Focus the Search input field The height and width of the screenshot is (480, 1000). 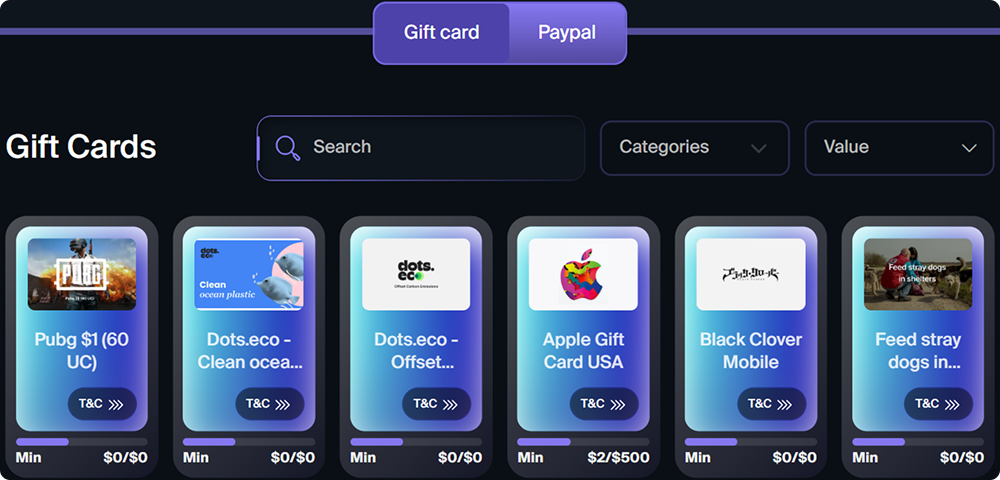coord(421,148)
